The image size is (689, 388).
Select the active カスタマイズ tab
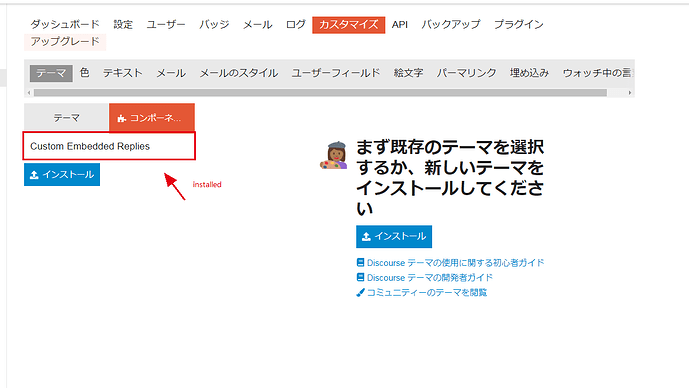pos(348,25)
